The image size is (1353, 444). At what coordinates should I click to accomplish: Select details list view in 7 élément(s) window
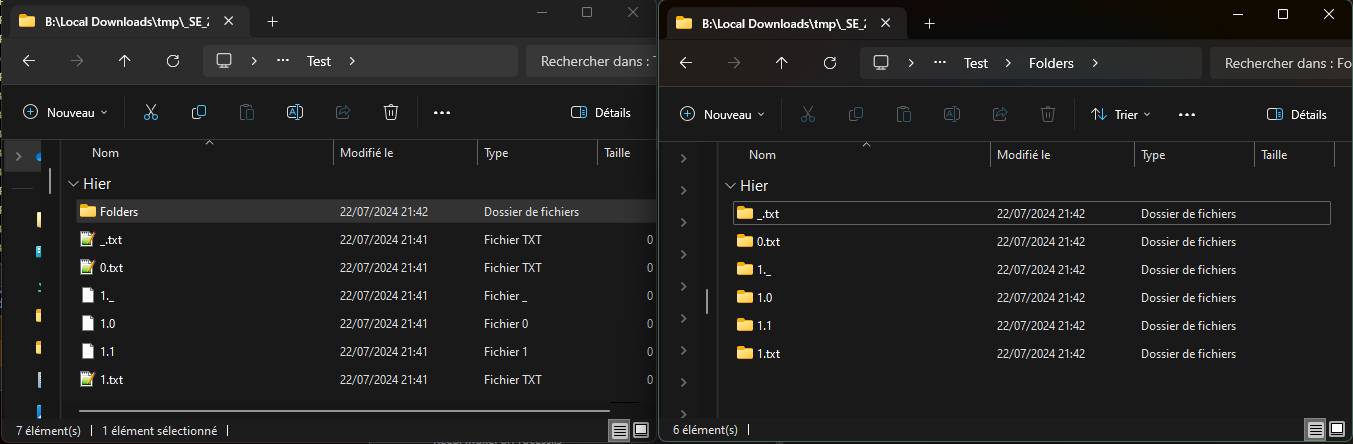[620, 430]
